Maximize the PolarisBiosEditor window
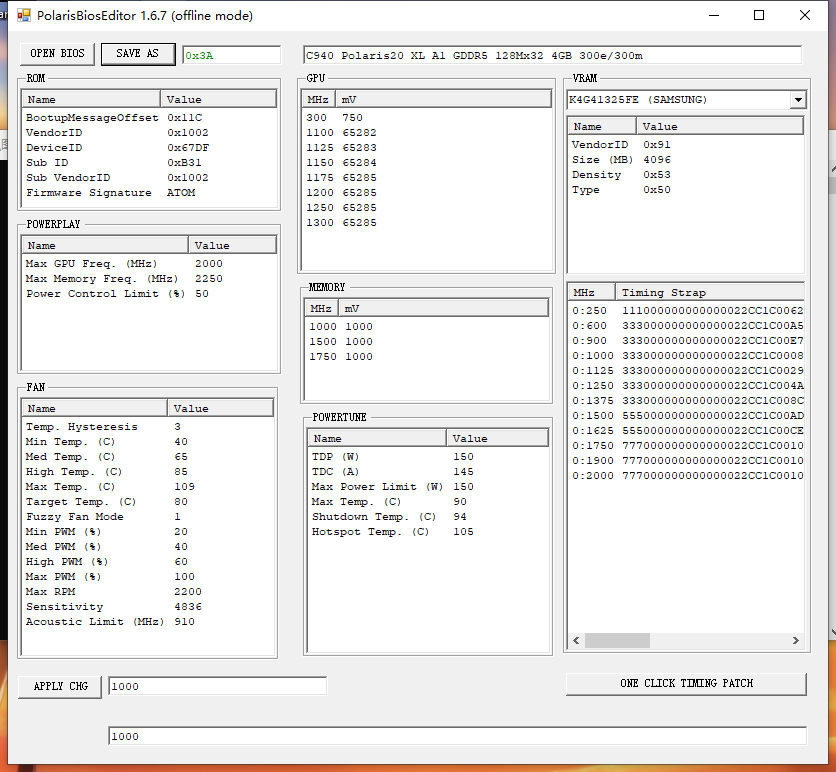Image resolution: width=836 pixels, height=772 pixels. click(x=759, y=15)
